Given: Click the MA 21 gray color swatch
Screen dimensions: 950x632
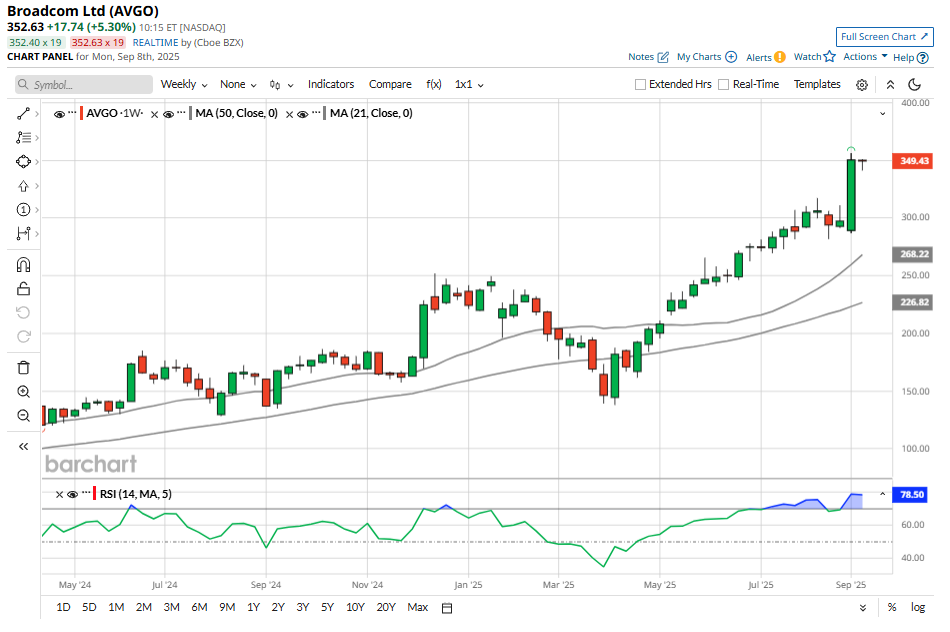Looking at the screenshot, I should [325, 113].
